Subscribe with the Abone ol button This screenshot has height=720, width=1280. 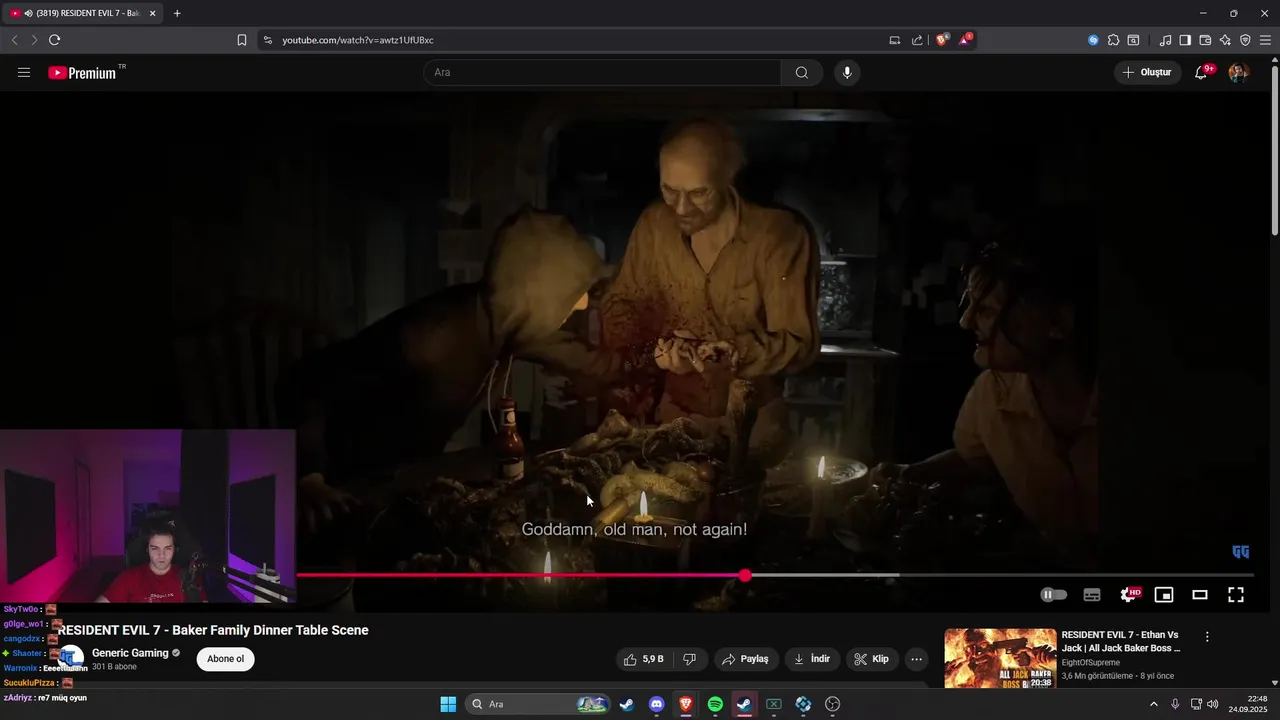[226, 659]
